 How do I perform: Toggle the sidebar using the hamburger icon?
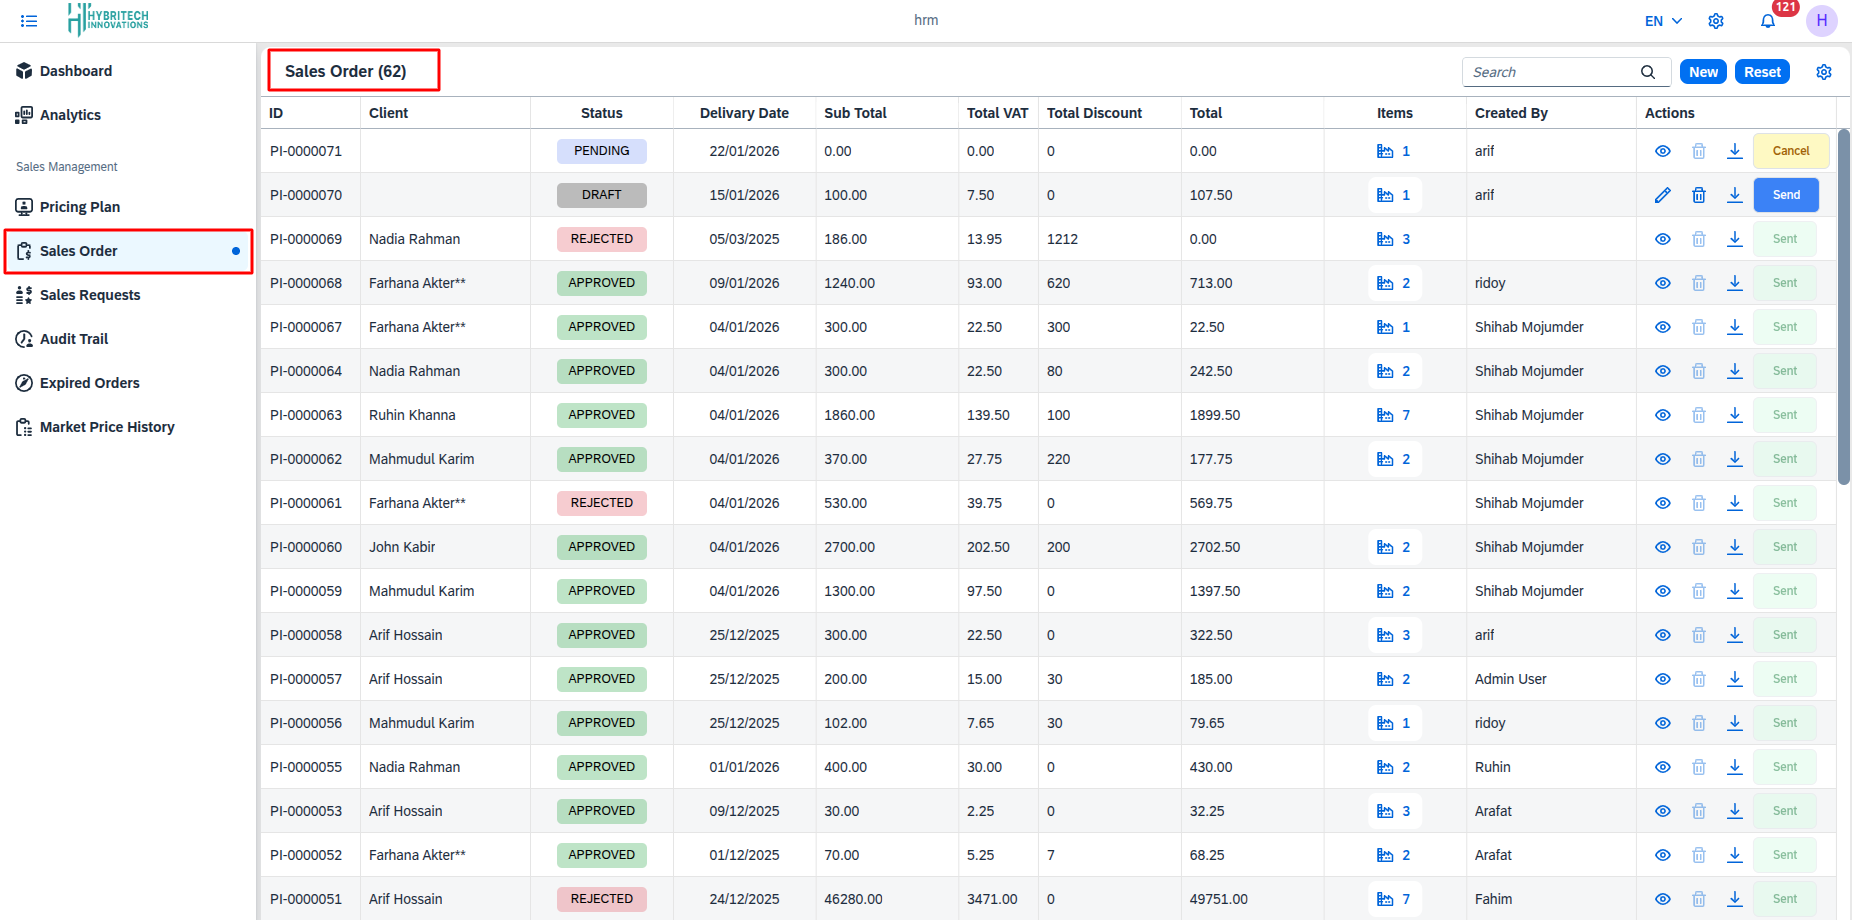click(29, 20)
